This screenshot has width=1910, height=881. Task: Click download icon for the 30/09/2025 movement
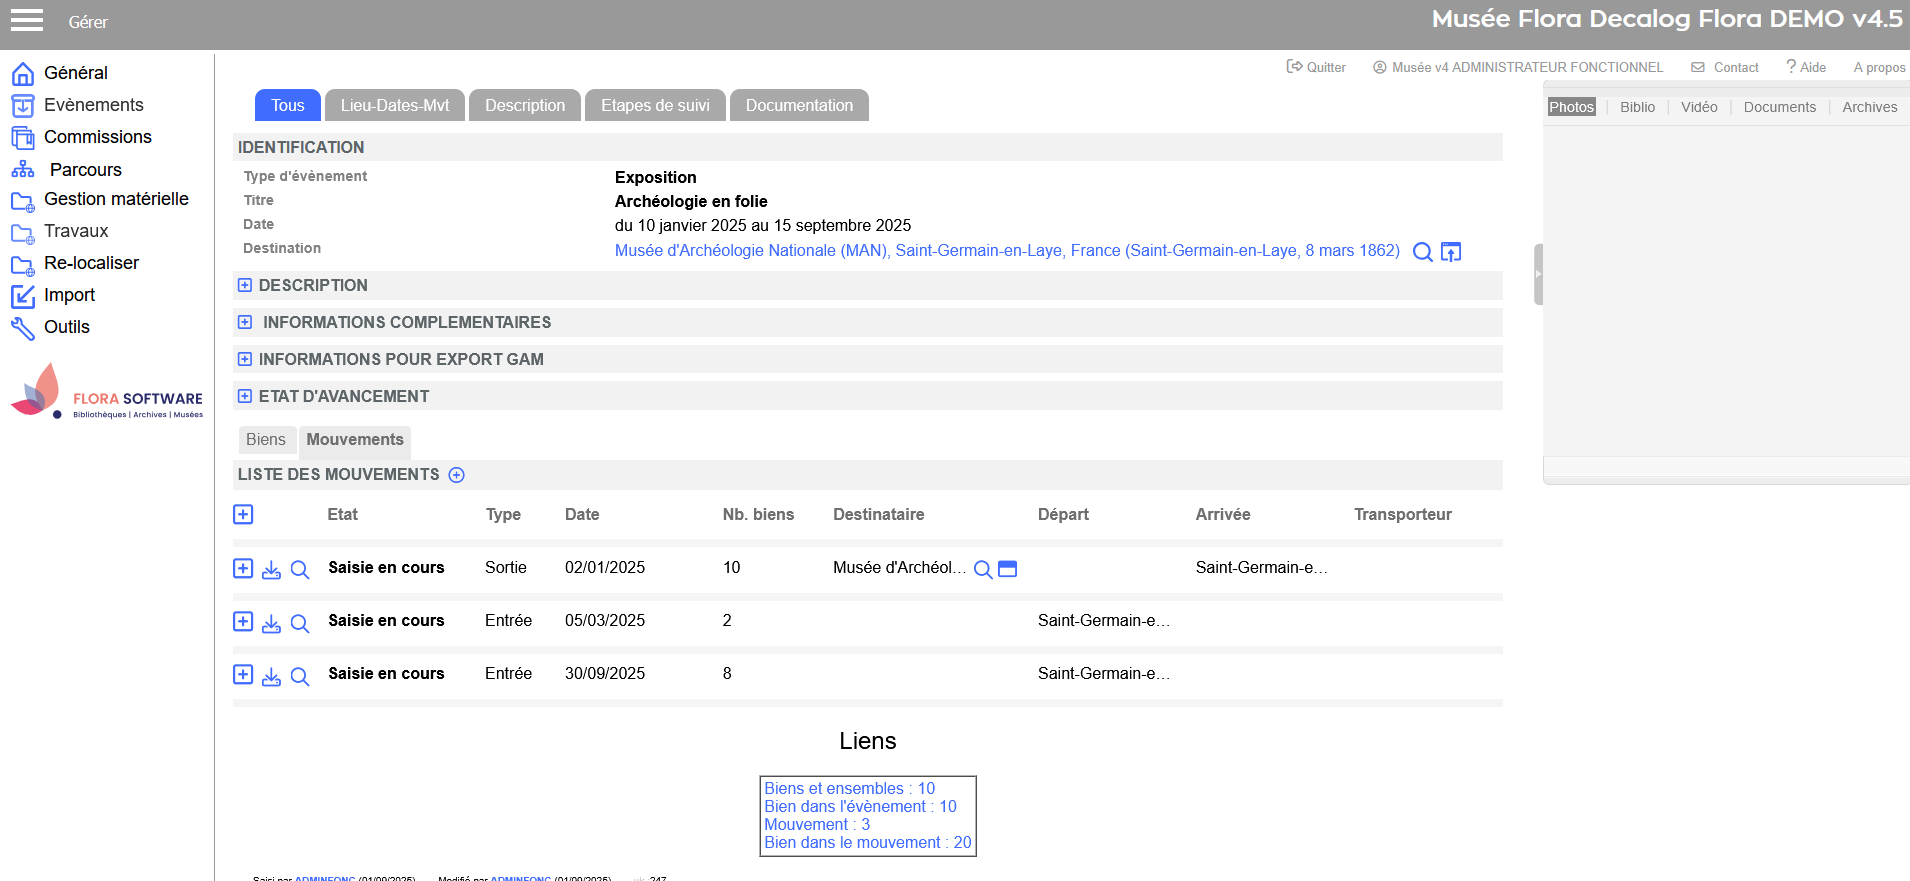tap(271, 675)
